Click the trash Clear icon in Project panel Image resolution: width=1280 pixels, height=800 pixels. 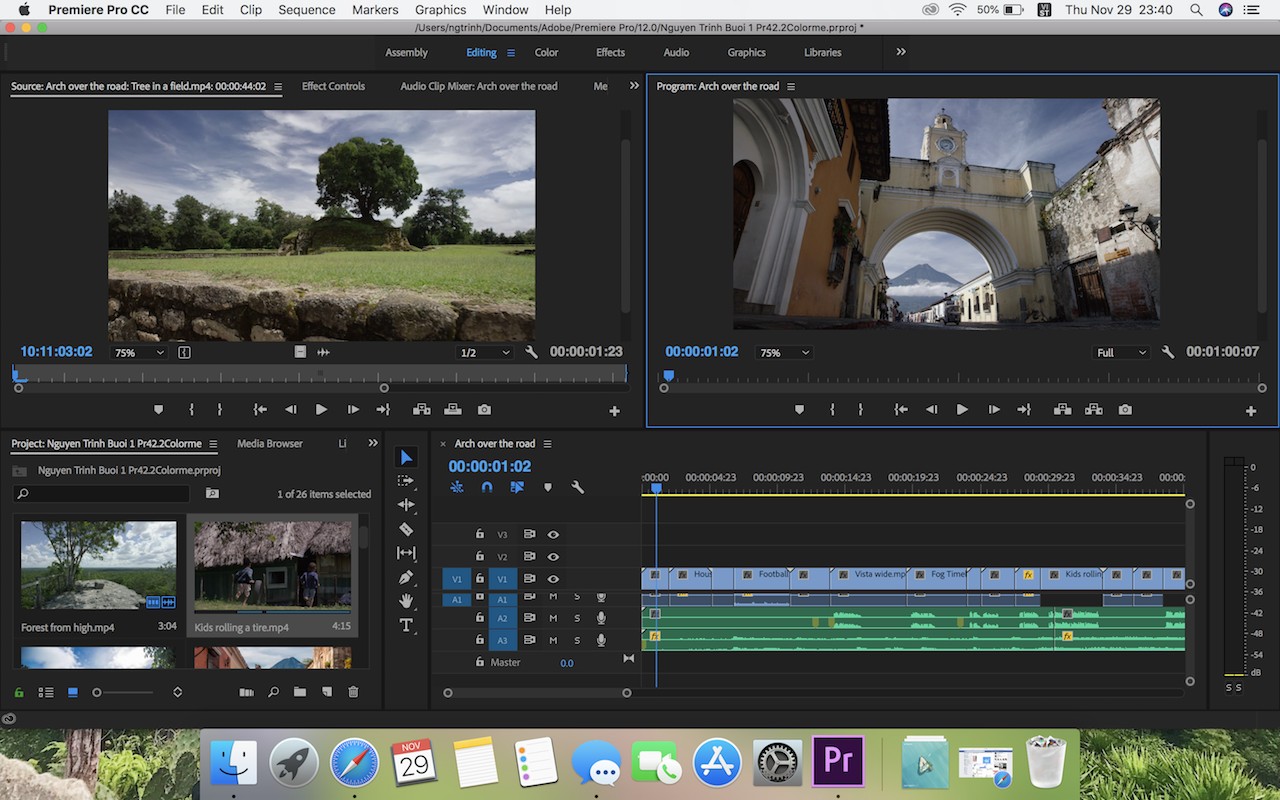352,692
